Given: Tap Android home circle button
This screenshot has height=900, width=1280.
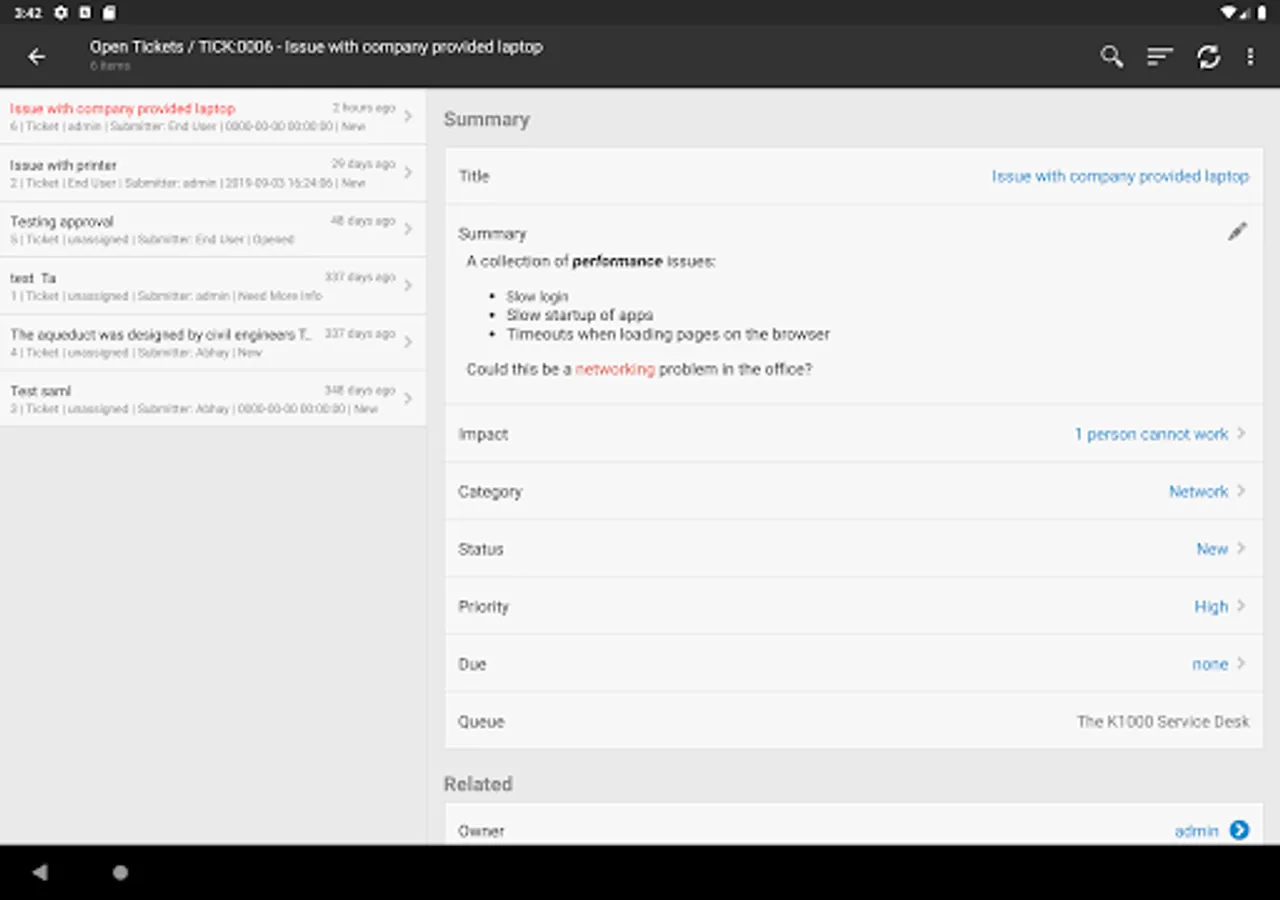Looking at the screenshot, I should [120, 873].
